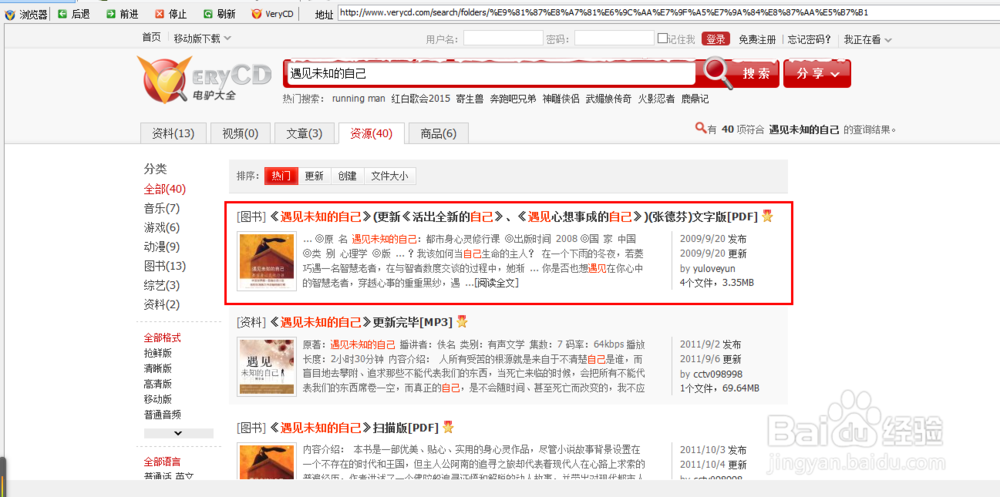Click the magnifying glass search icon

(x=717, y=73)
